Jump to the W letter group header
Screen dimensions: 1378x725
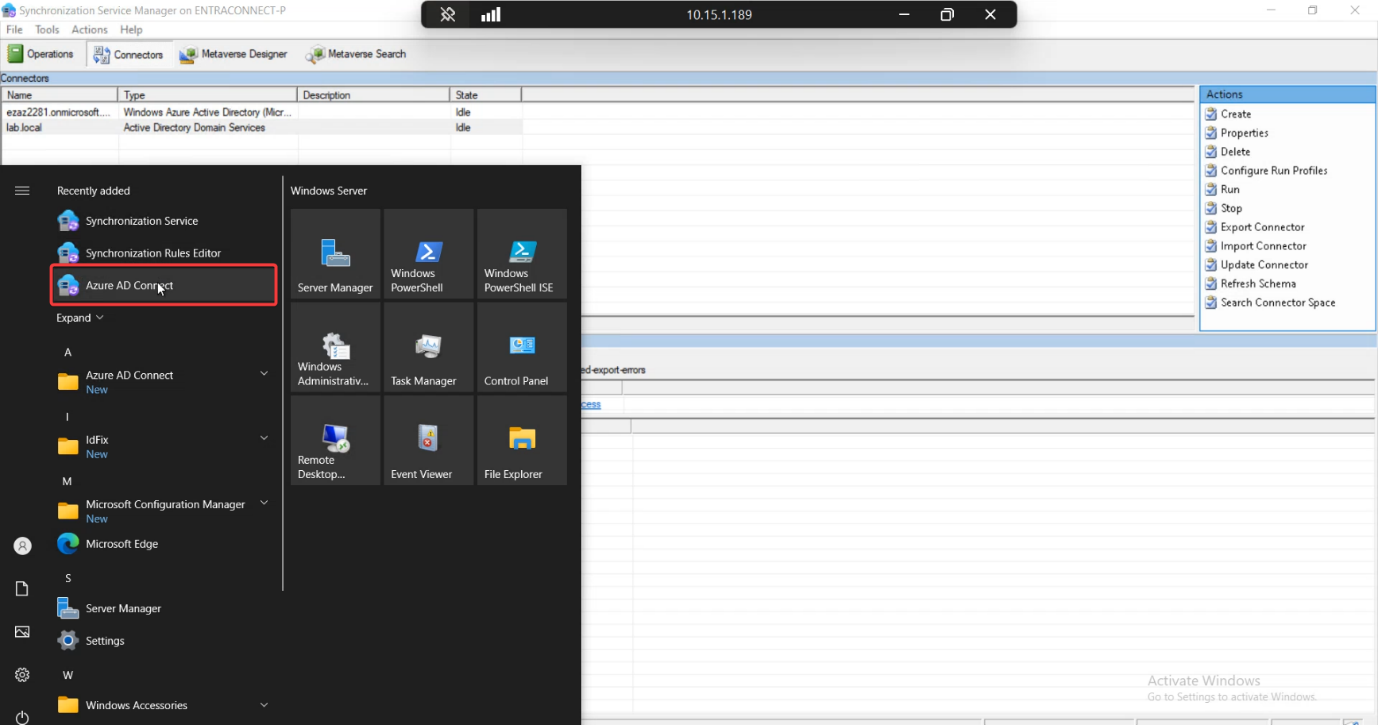68,675
